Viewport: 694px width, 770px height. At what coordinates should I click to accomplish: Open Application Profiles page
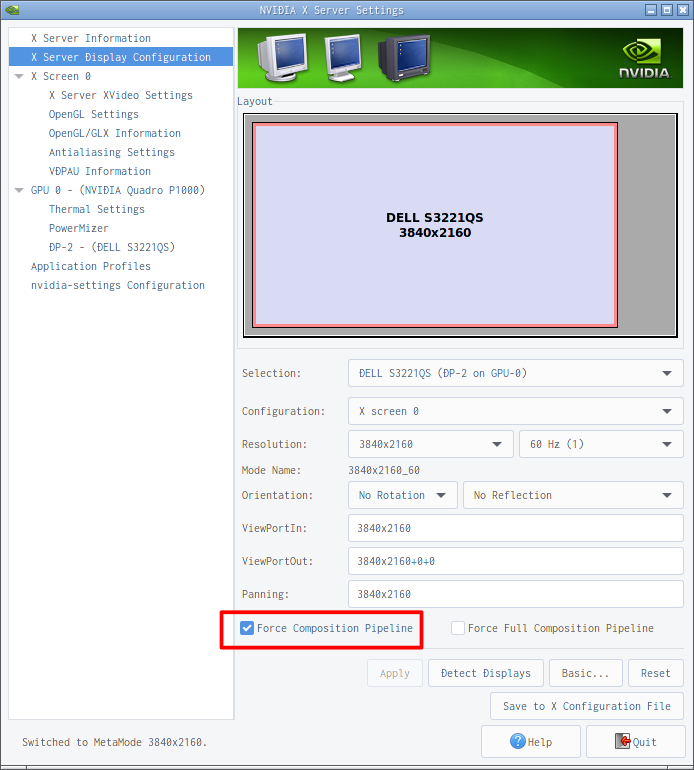pyautogui.click(x=91, y=266)
